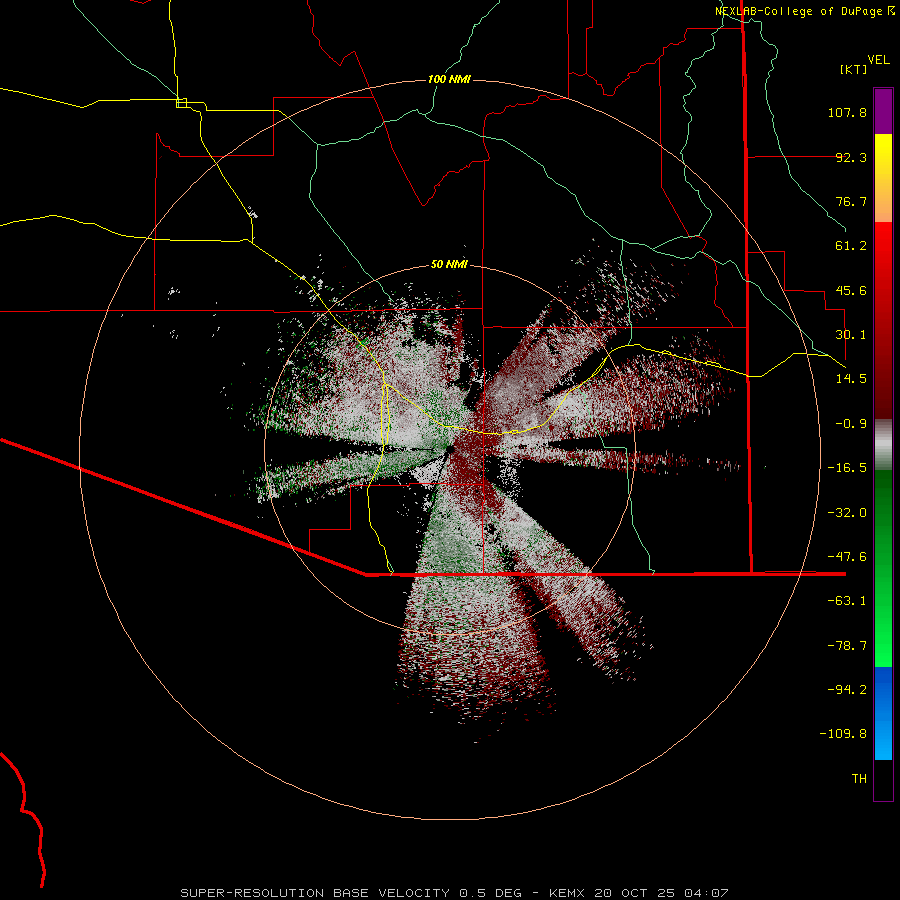Image resolution: width=900 pixels, height=900 pixels.
Task: Click the 92.3 velocity scale value
Action: click(x=851, y=157)
